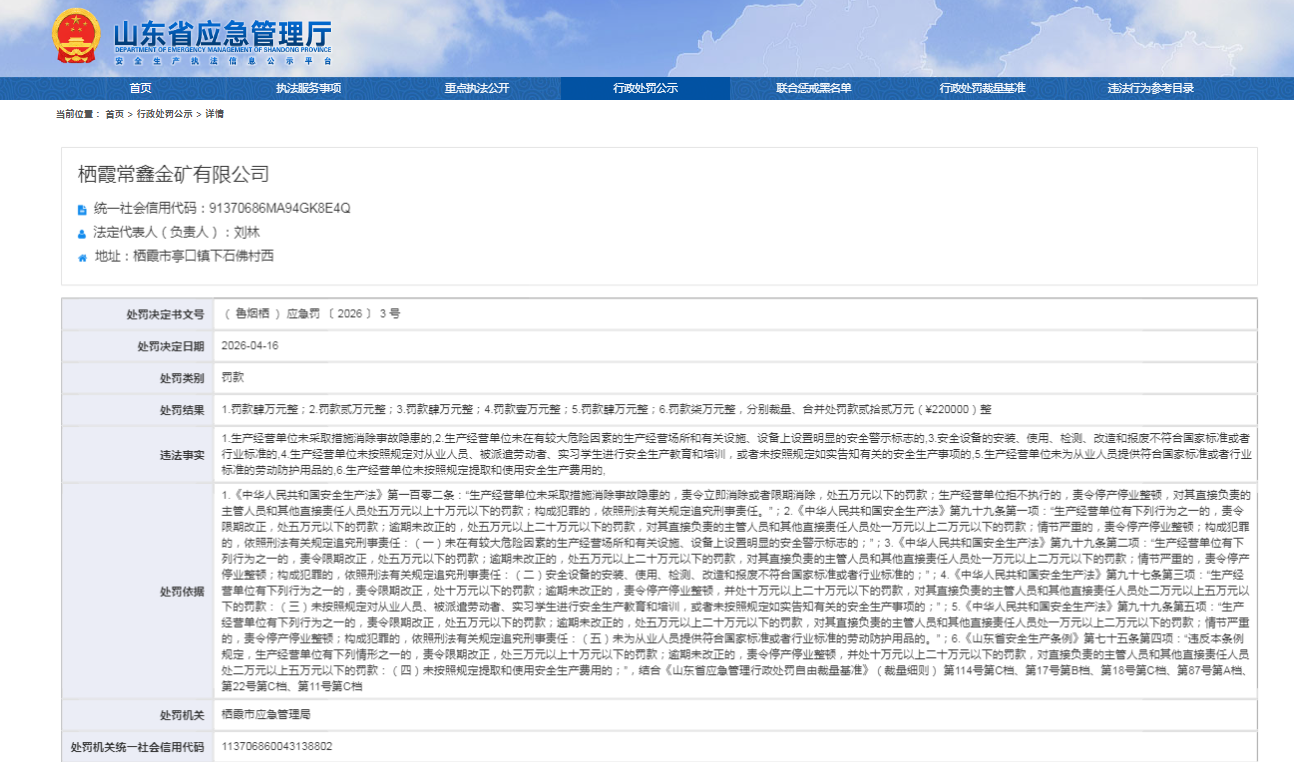Click the company name 栖霞常鑫金矿有限公司
Viewport: 1294px width, 762px height.
pos(174,174)
